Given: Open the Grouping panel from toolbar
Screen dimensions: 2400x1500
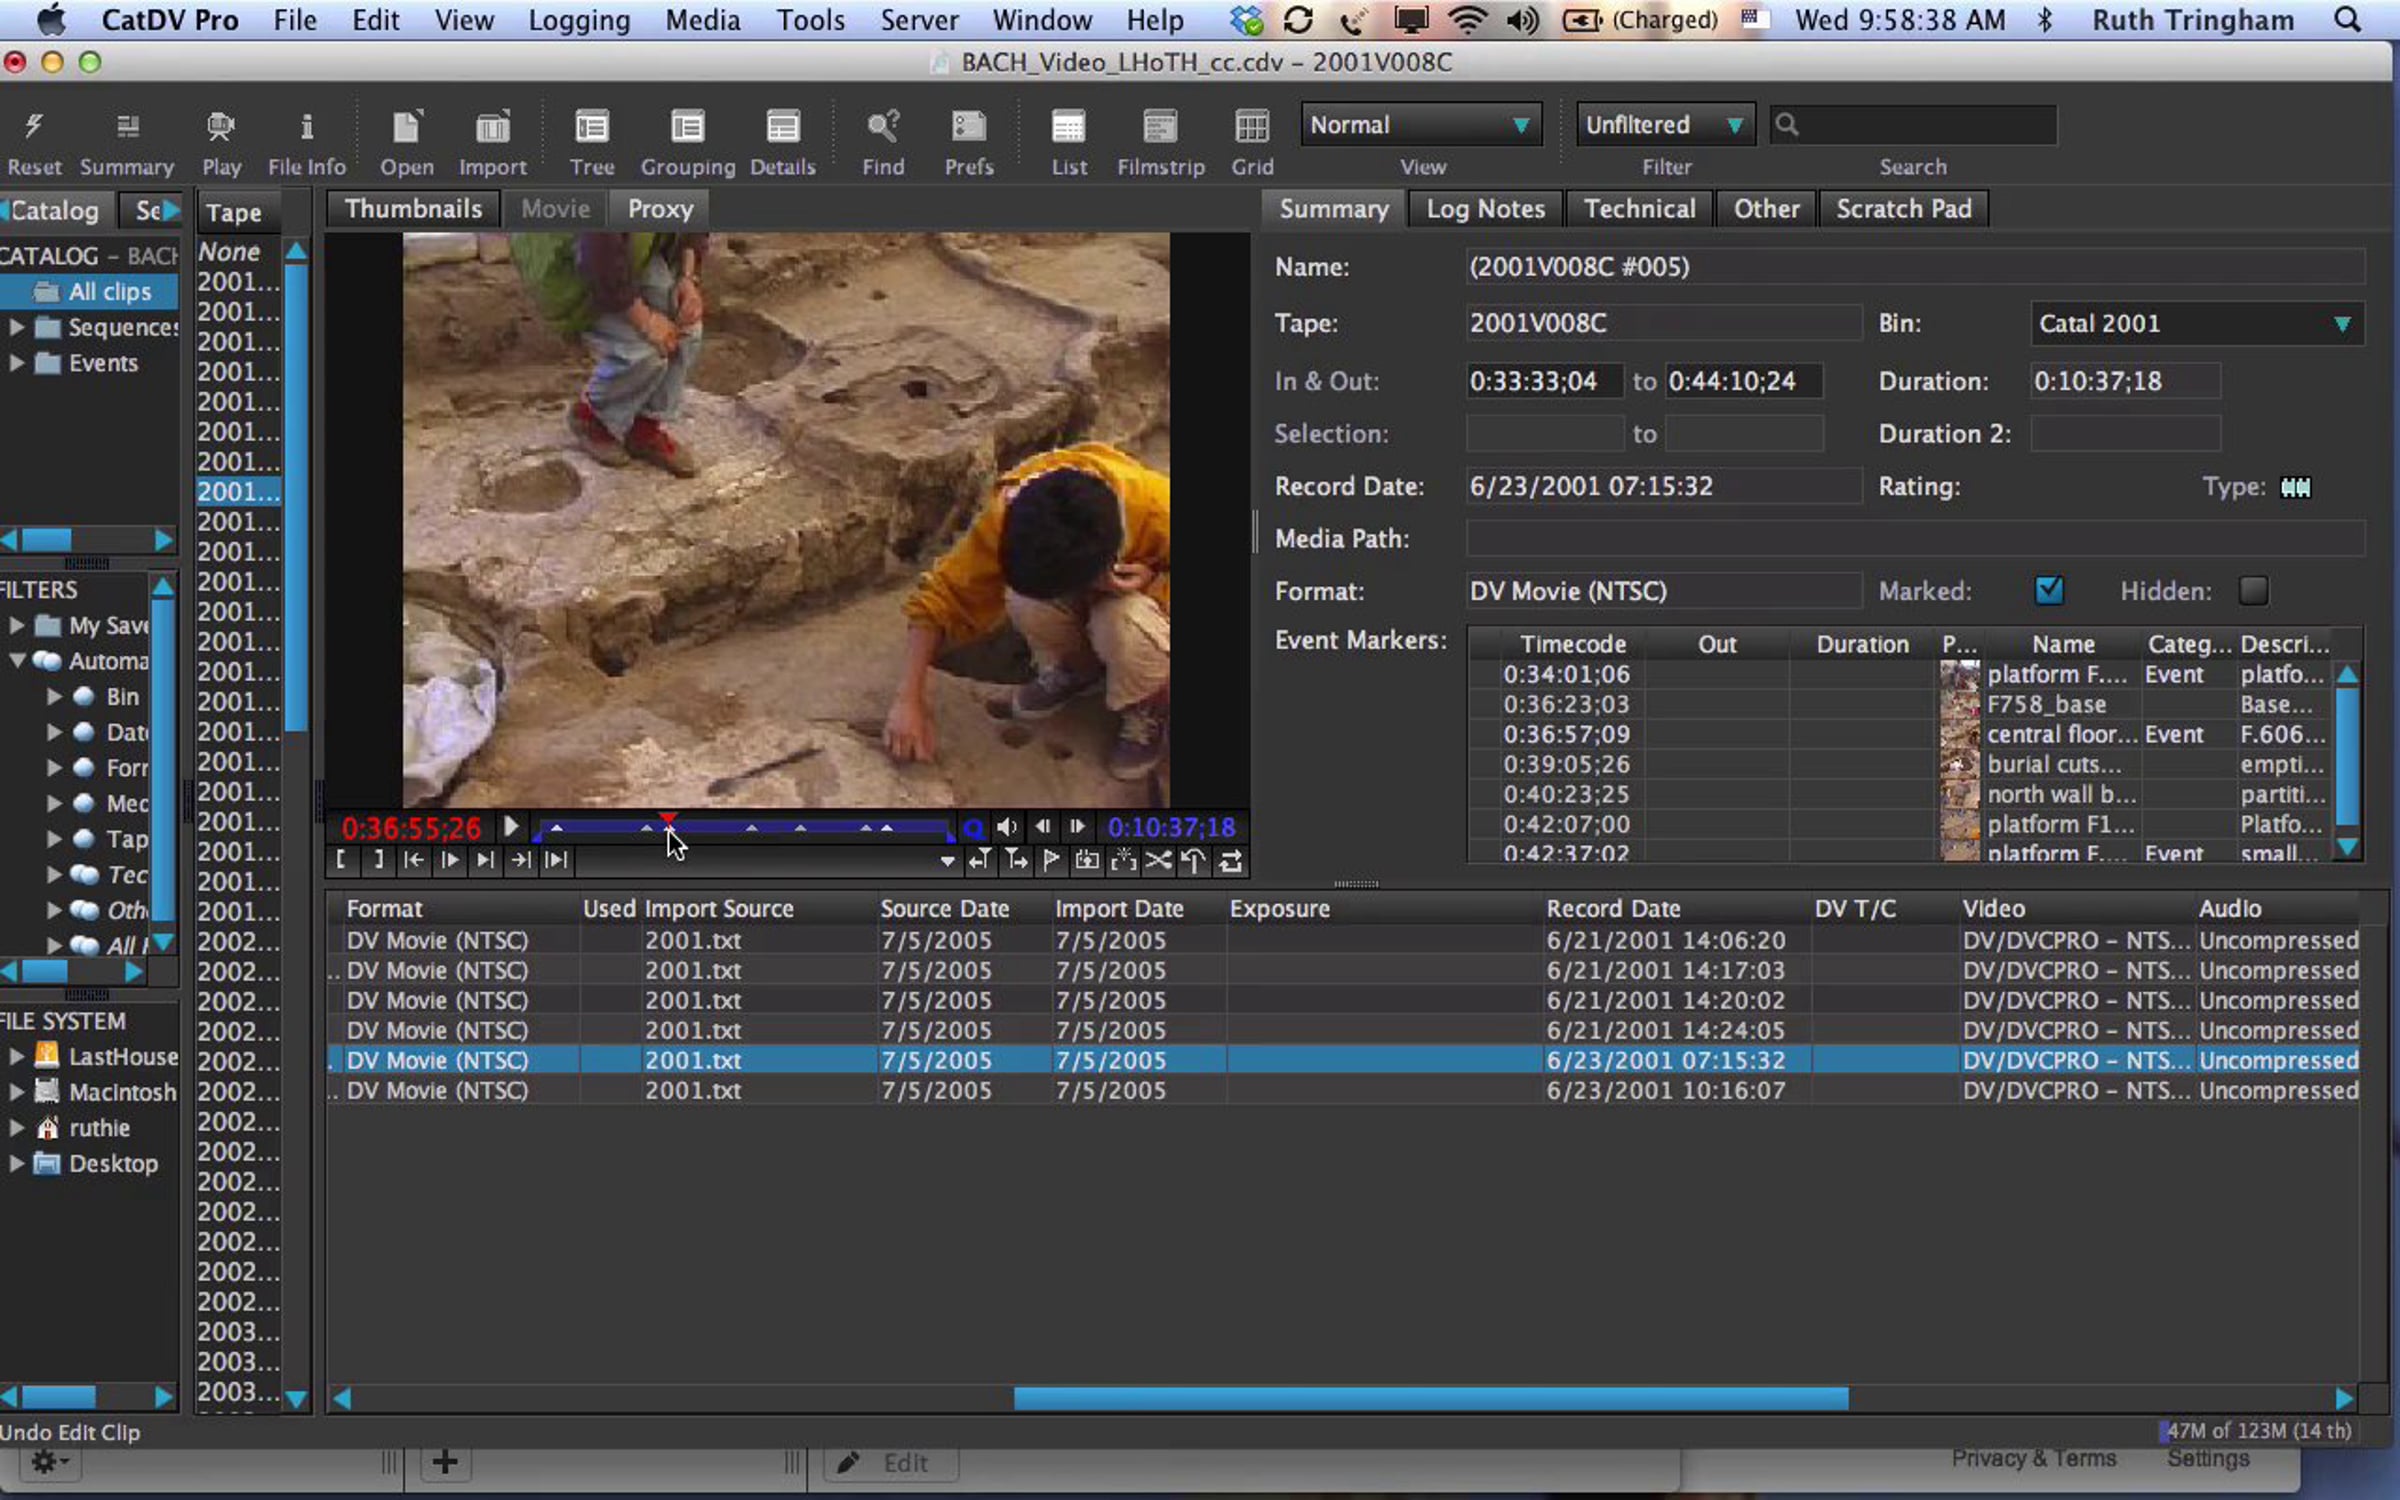Looking at the screenshot, I should (x=687, y=127).
